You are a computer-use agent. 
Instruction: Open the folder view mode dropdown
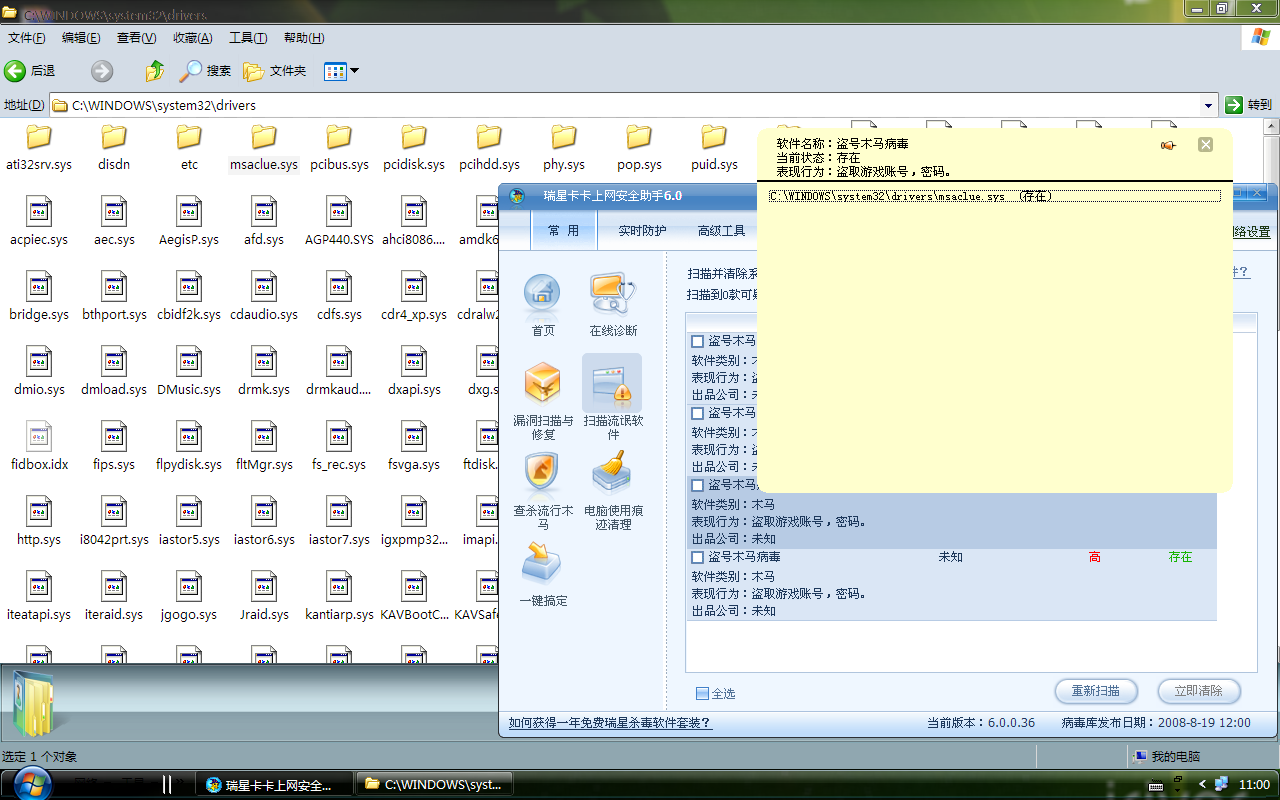point(354,71)
